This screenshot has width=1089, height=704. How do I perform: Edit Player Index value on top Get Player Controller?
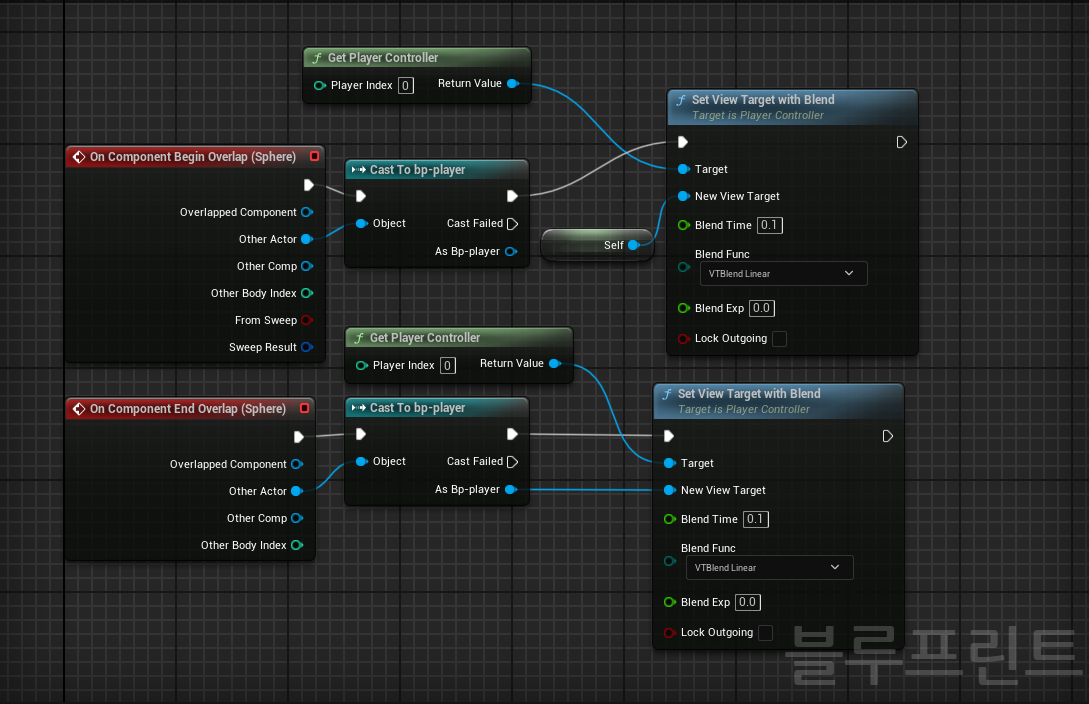(x=406, y=85)
